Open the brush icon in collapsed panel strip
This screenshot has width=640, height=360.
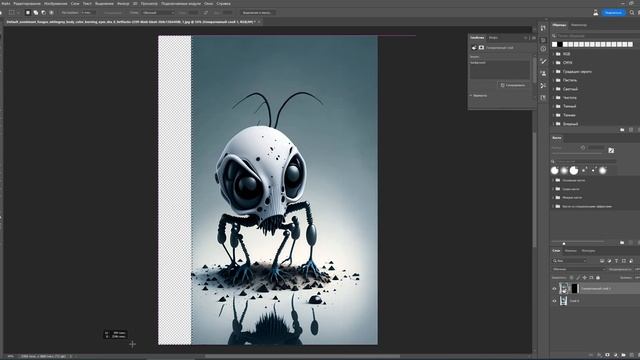[x=543, y=61]
